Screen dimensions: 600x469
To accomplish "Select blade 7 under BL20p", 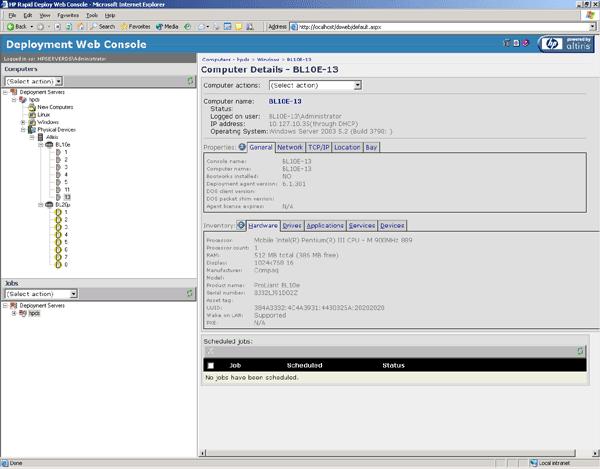I will pyautogui.click(x=66, y=257).
